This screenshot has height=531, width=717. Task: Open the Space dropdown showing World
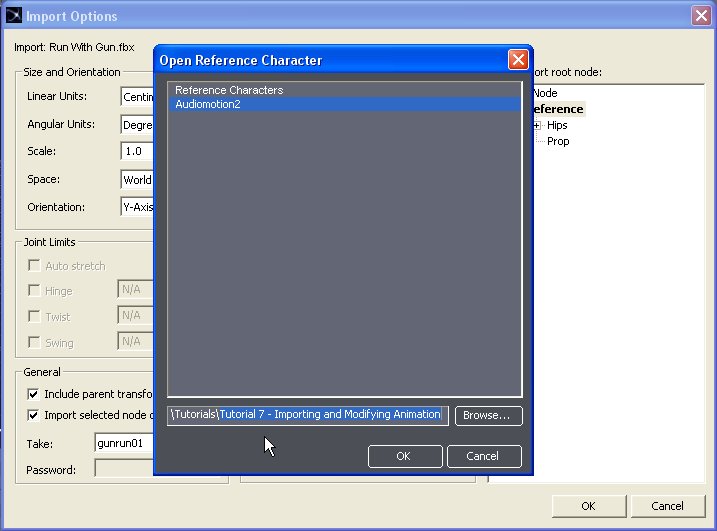pyautogui.click(x=137, y=180)
